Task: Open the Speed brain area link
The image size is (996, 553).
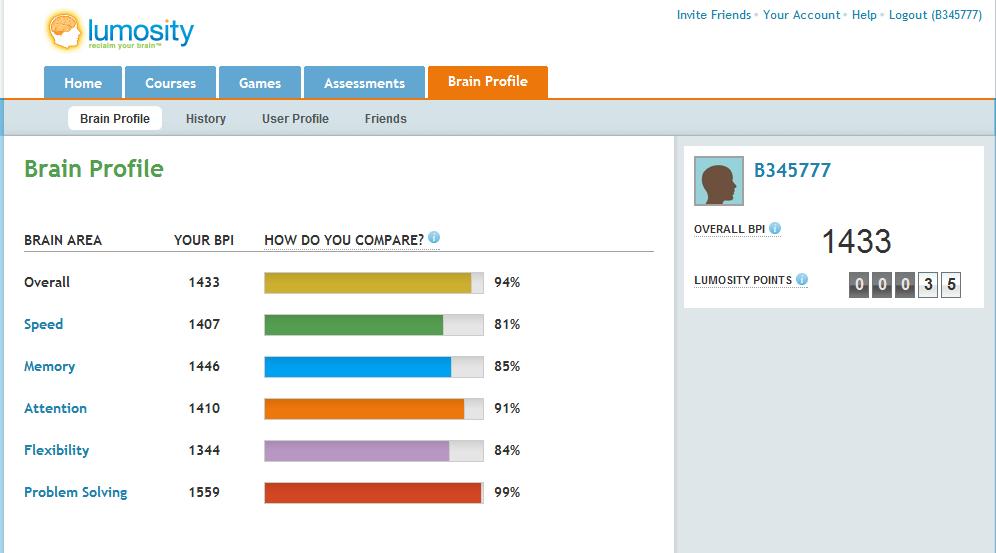Action: (43, 324)
